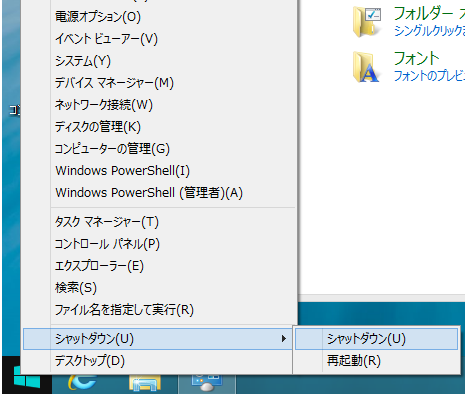
Task: Open イベント ビューアー(V)
Action: click(159, 39)
